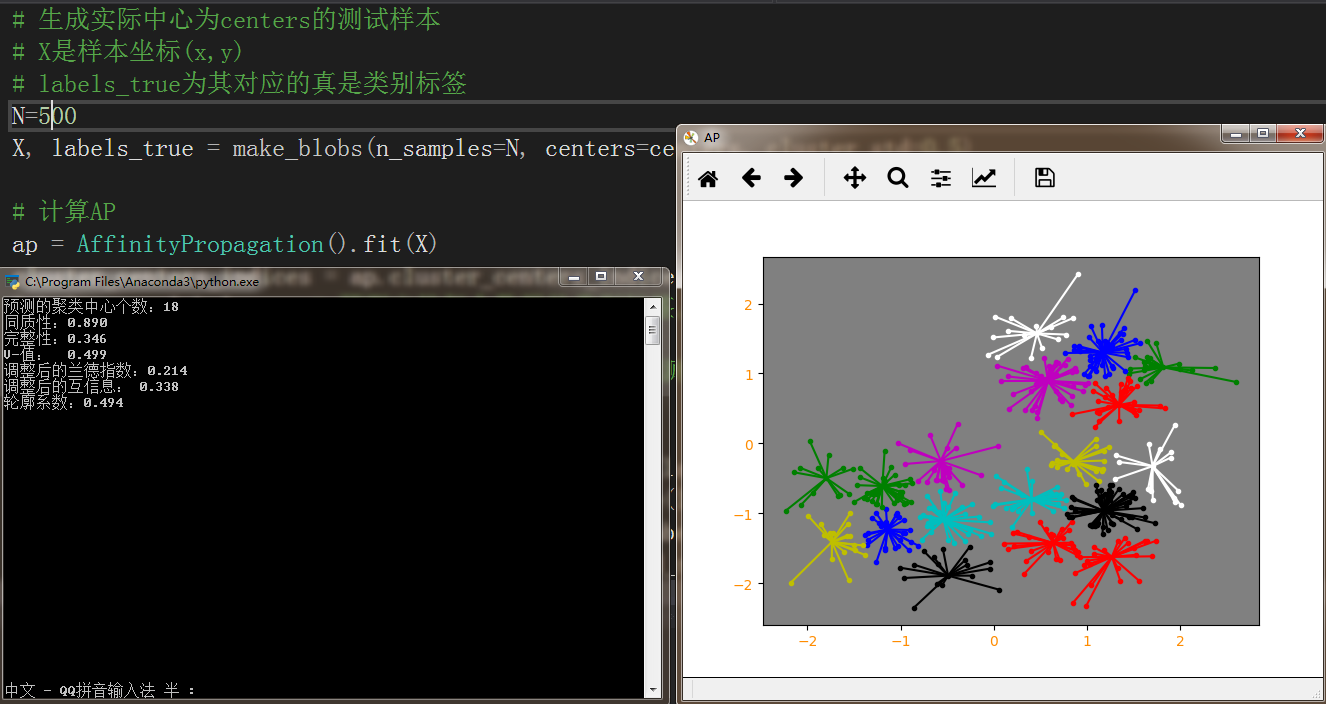This screenshot has height=704, width=1326.
Task: Click the y-axis tick label 2
Action: [748, 304]
